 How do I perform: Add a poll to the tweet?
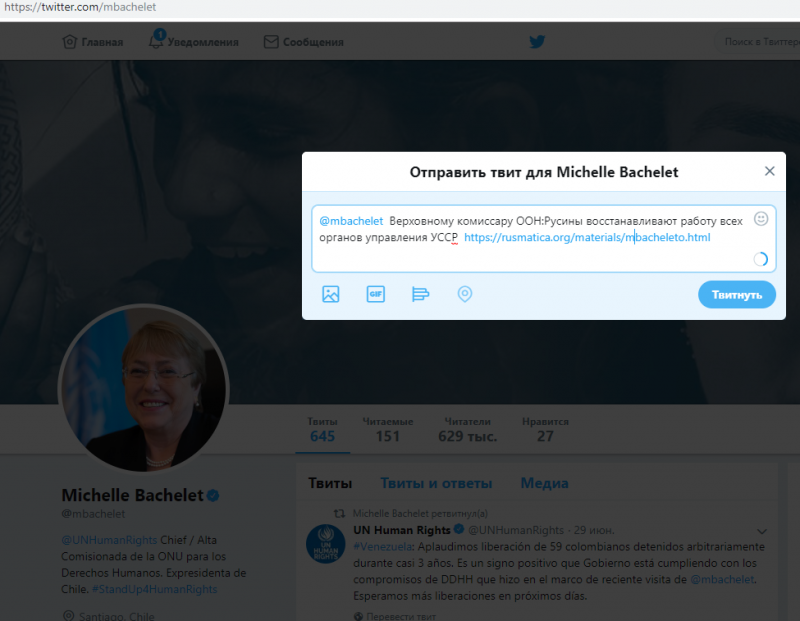[420, 294]
